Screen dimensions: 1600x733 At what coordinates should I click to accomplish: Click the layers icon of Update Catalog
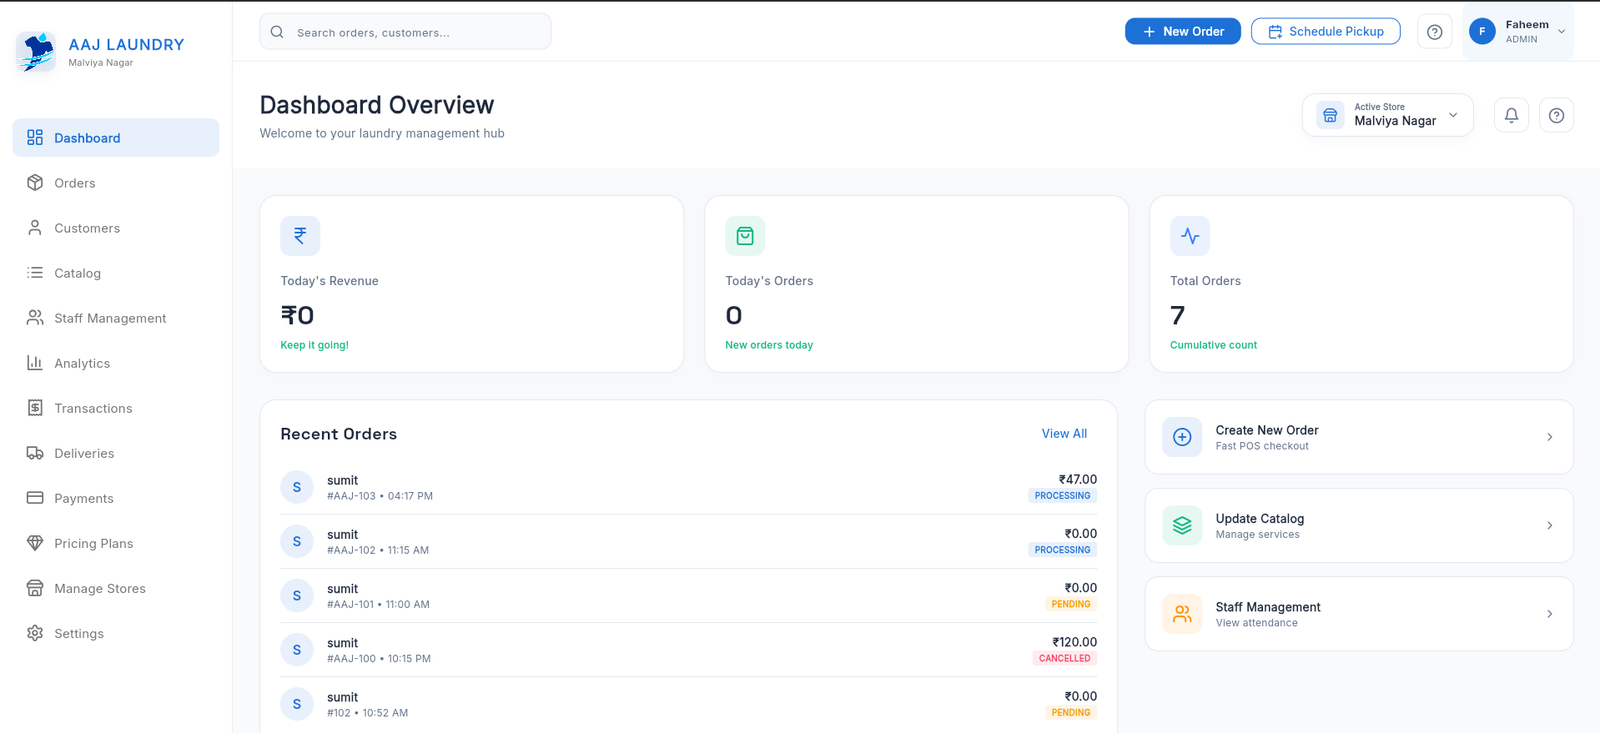(1182, 526)
